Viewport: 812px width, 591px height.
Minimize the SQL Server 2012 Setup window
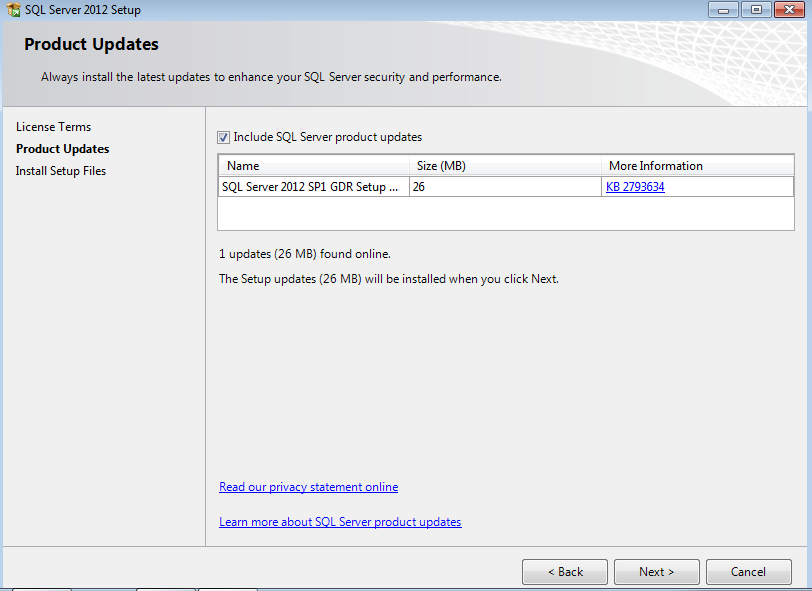(x=724, y=10)
